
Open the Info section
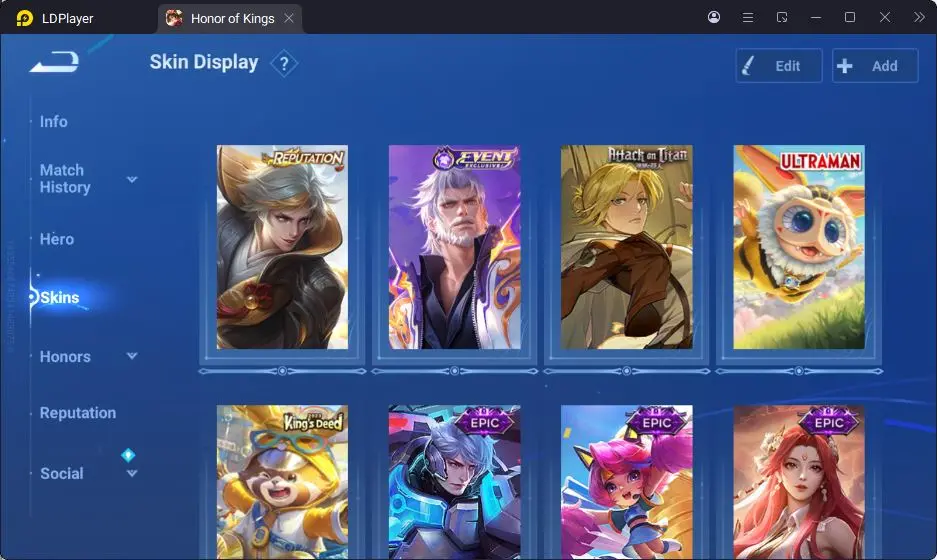54,121
